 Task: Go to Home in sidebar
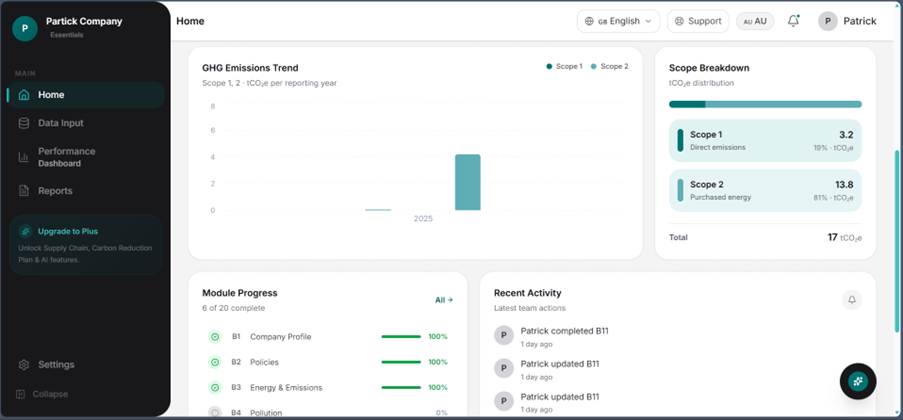pos(86,95)
